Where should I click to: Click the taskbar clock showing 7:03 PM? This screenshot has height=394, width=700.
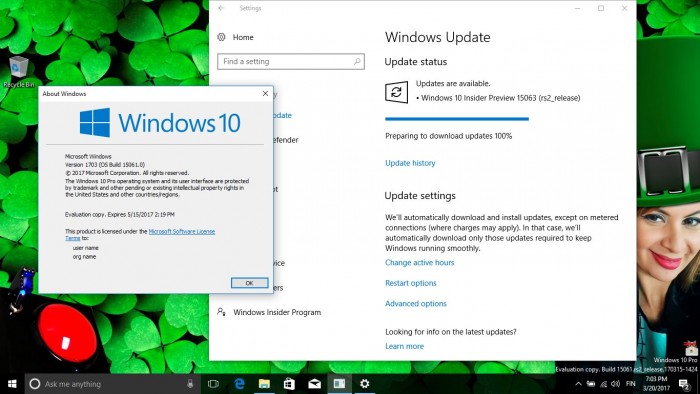[x=656, y=384]
